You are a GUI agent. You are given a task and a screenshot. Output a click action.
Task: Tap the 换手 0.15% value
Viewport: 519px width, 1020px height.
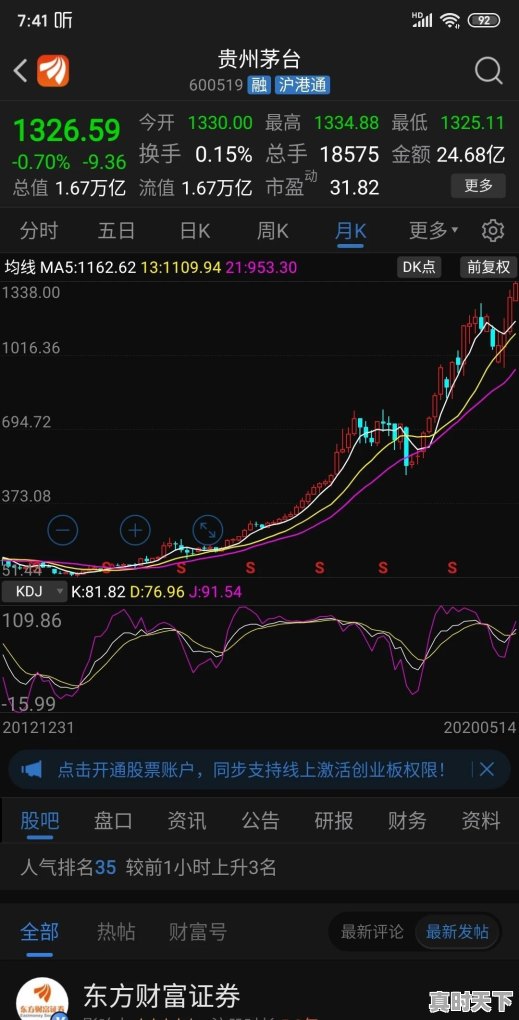click(x=223, y=154)
